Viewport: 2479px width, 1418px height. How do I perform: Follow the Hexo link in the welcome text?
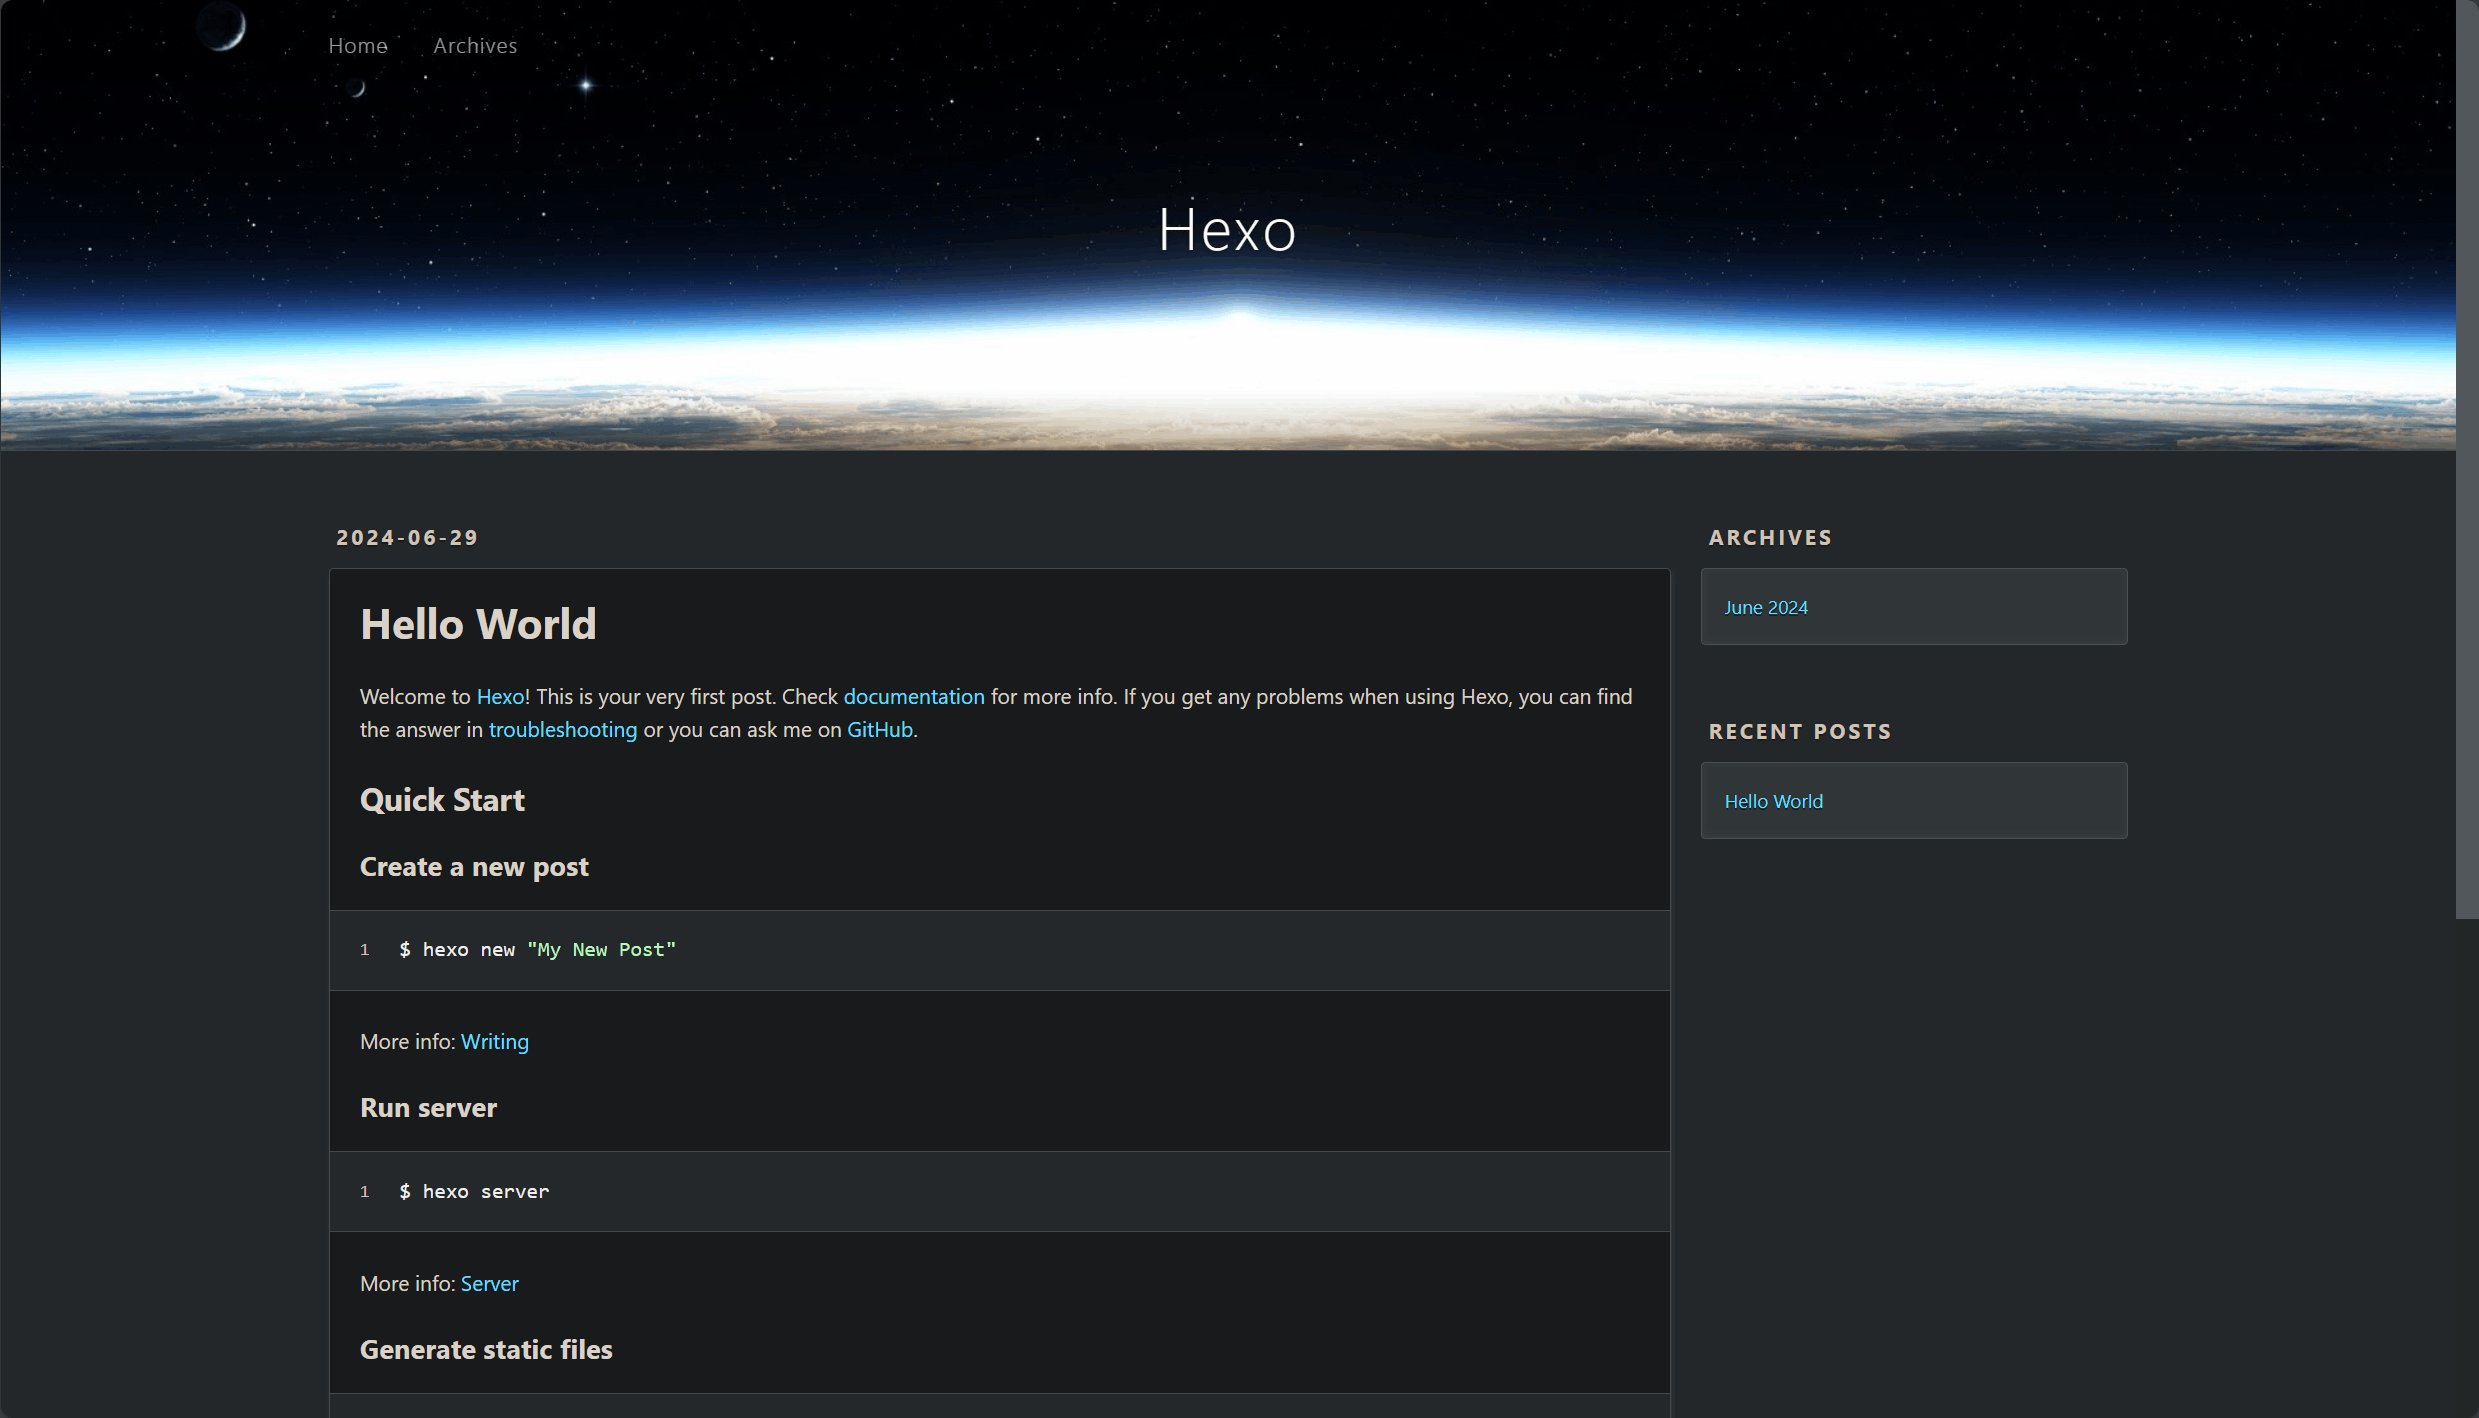(x=500, y=697)
